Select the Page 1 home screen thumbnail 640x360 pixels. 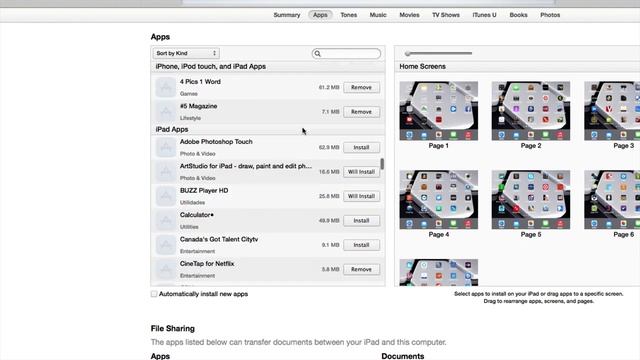click(439, 111)
